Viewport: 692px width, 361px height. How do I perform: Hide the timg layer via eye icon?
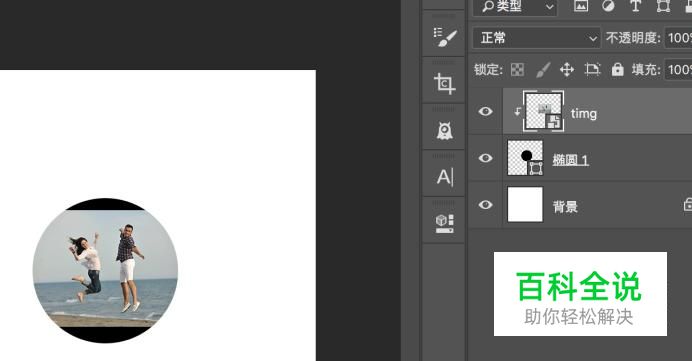point(485,111)
